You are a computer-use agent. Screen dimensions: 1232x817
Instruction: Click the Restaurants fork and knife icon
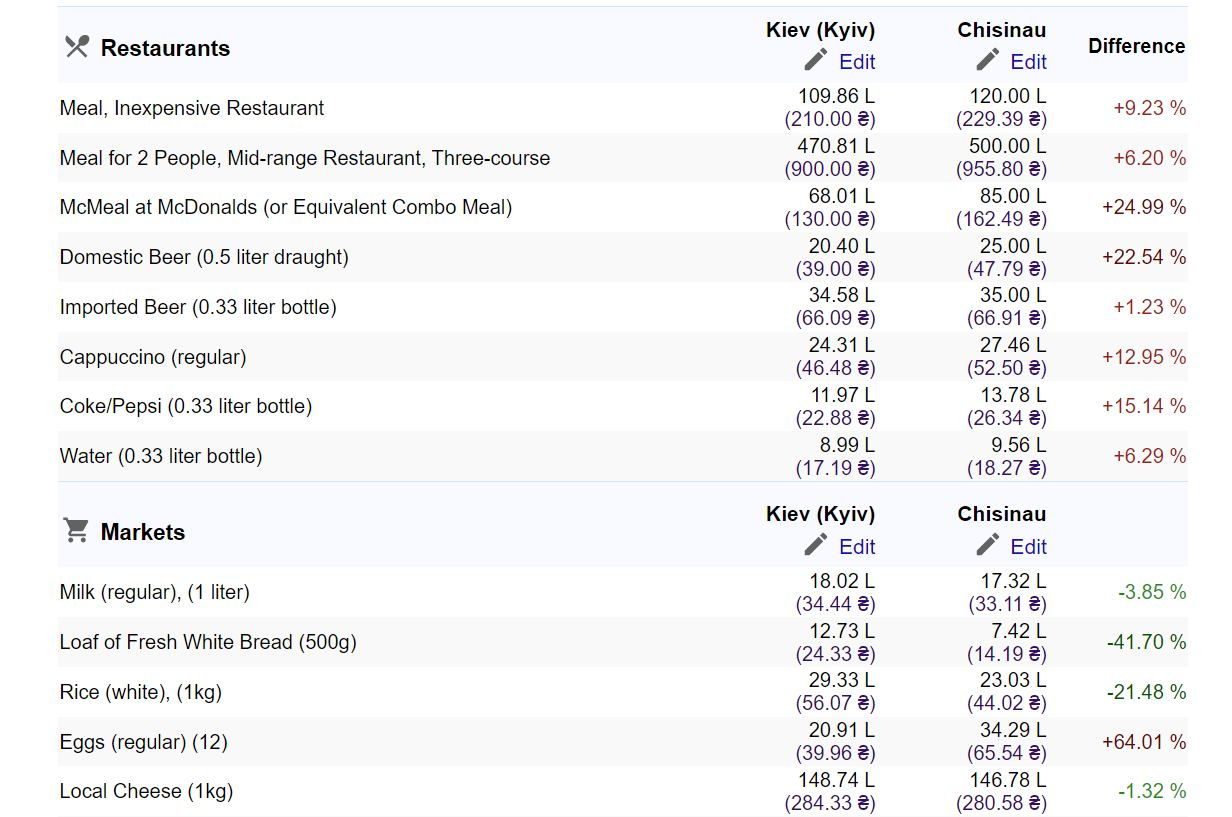coord(77,47)
